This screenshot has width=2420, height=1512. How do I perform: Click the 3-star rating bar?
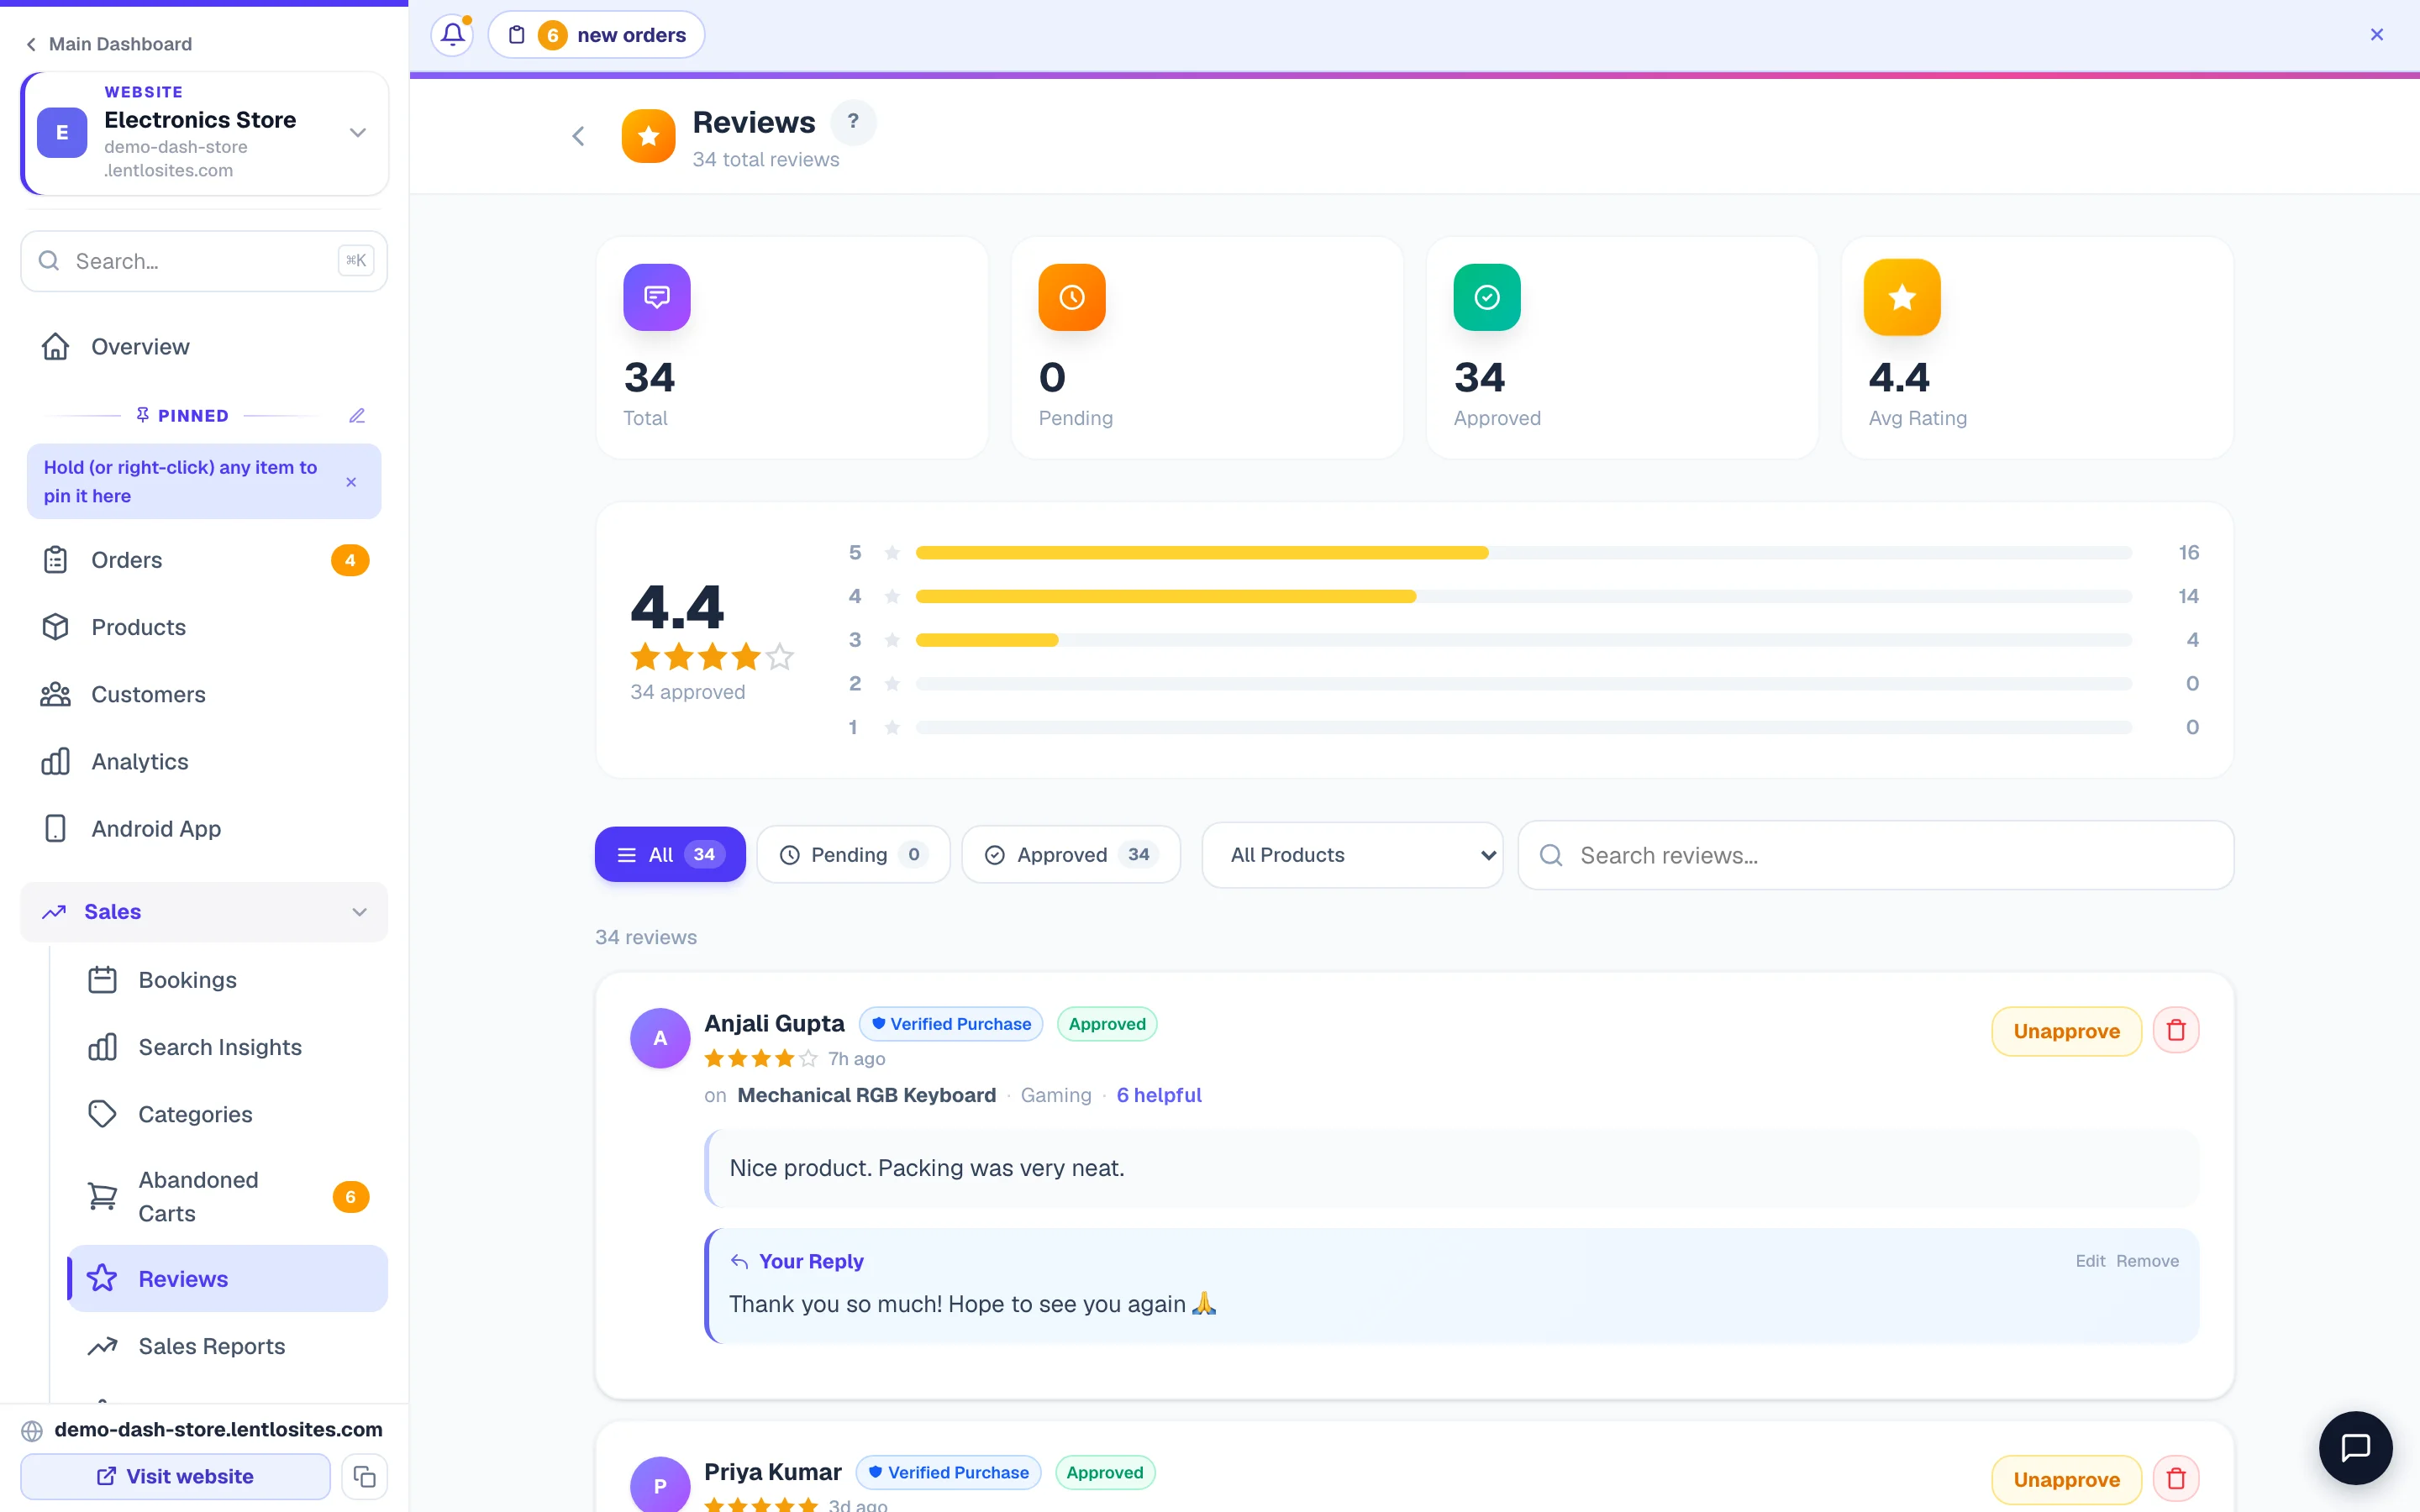point(1523,640)
